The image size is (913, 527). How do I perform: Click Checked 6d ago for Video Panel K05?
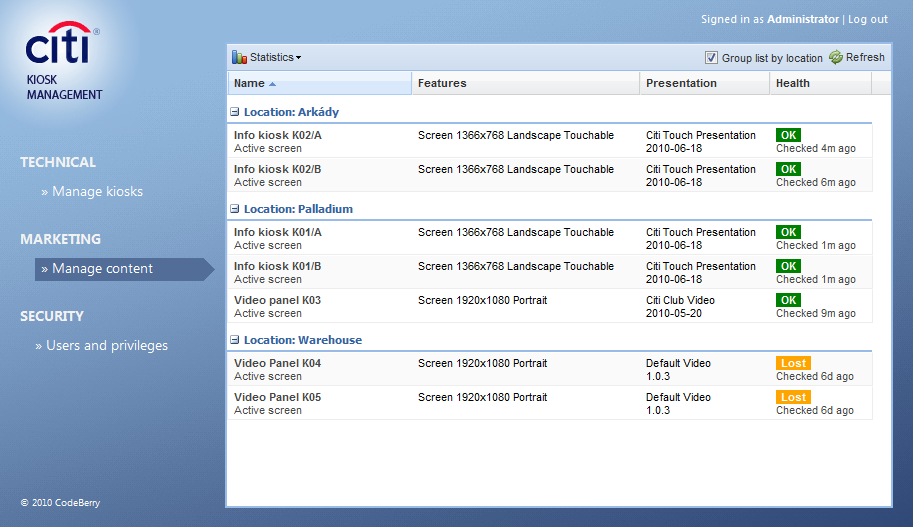coord(815,411)
